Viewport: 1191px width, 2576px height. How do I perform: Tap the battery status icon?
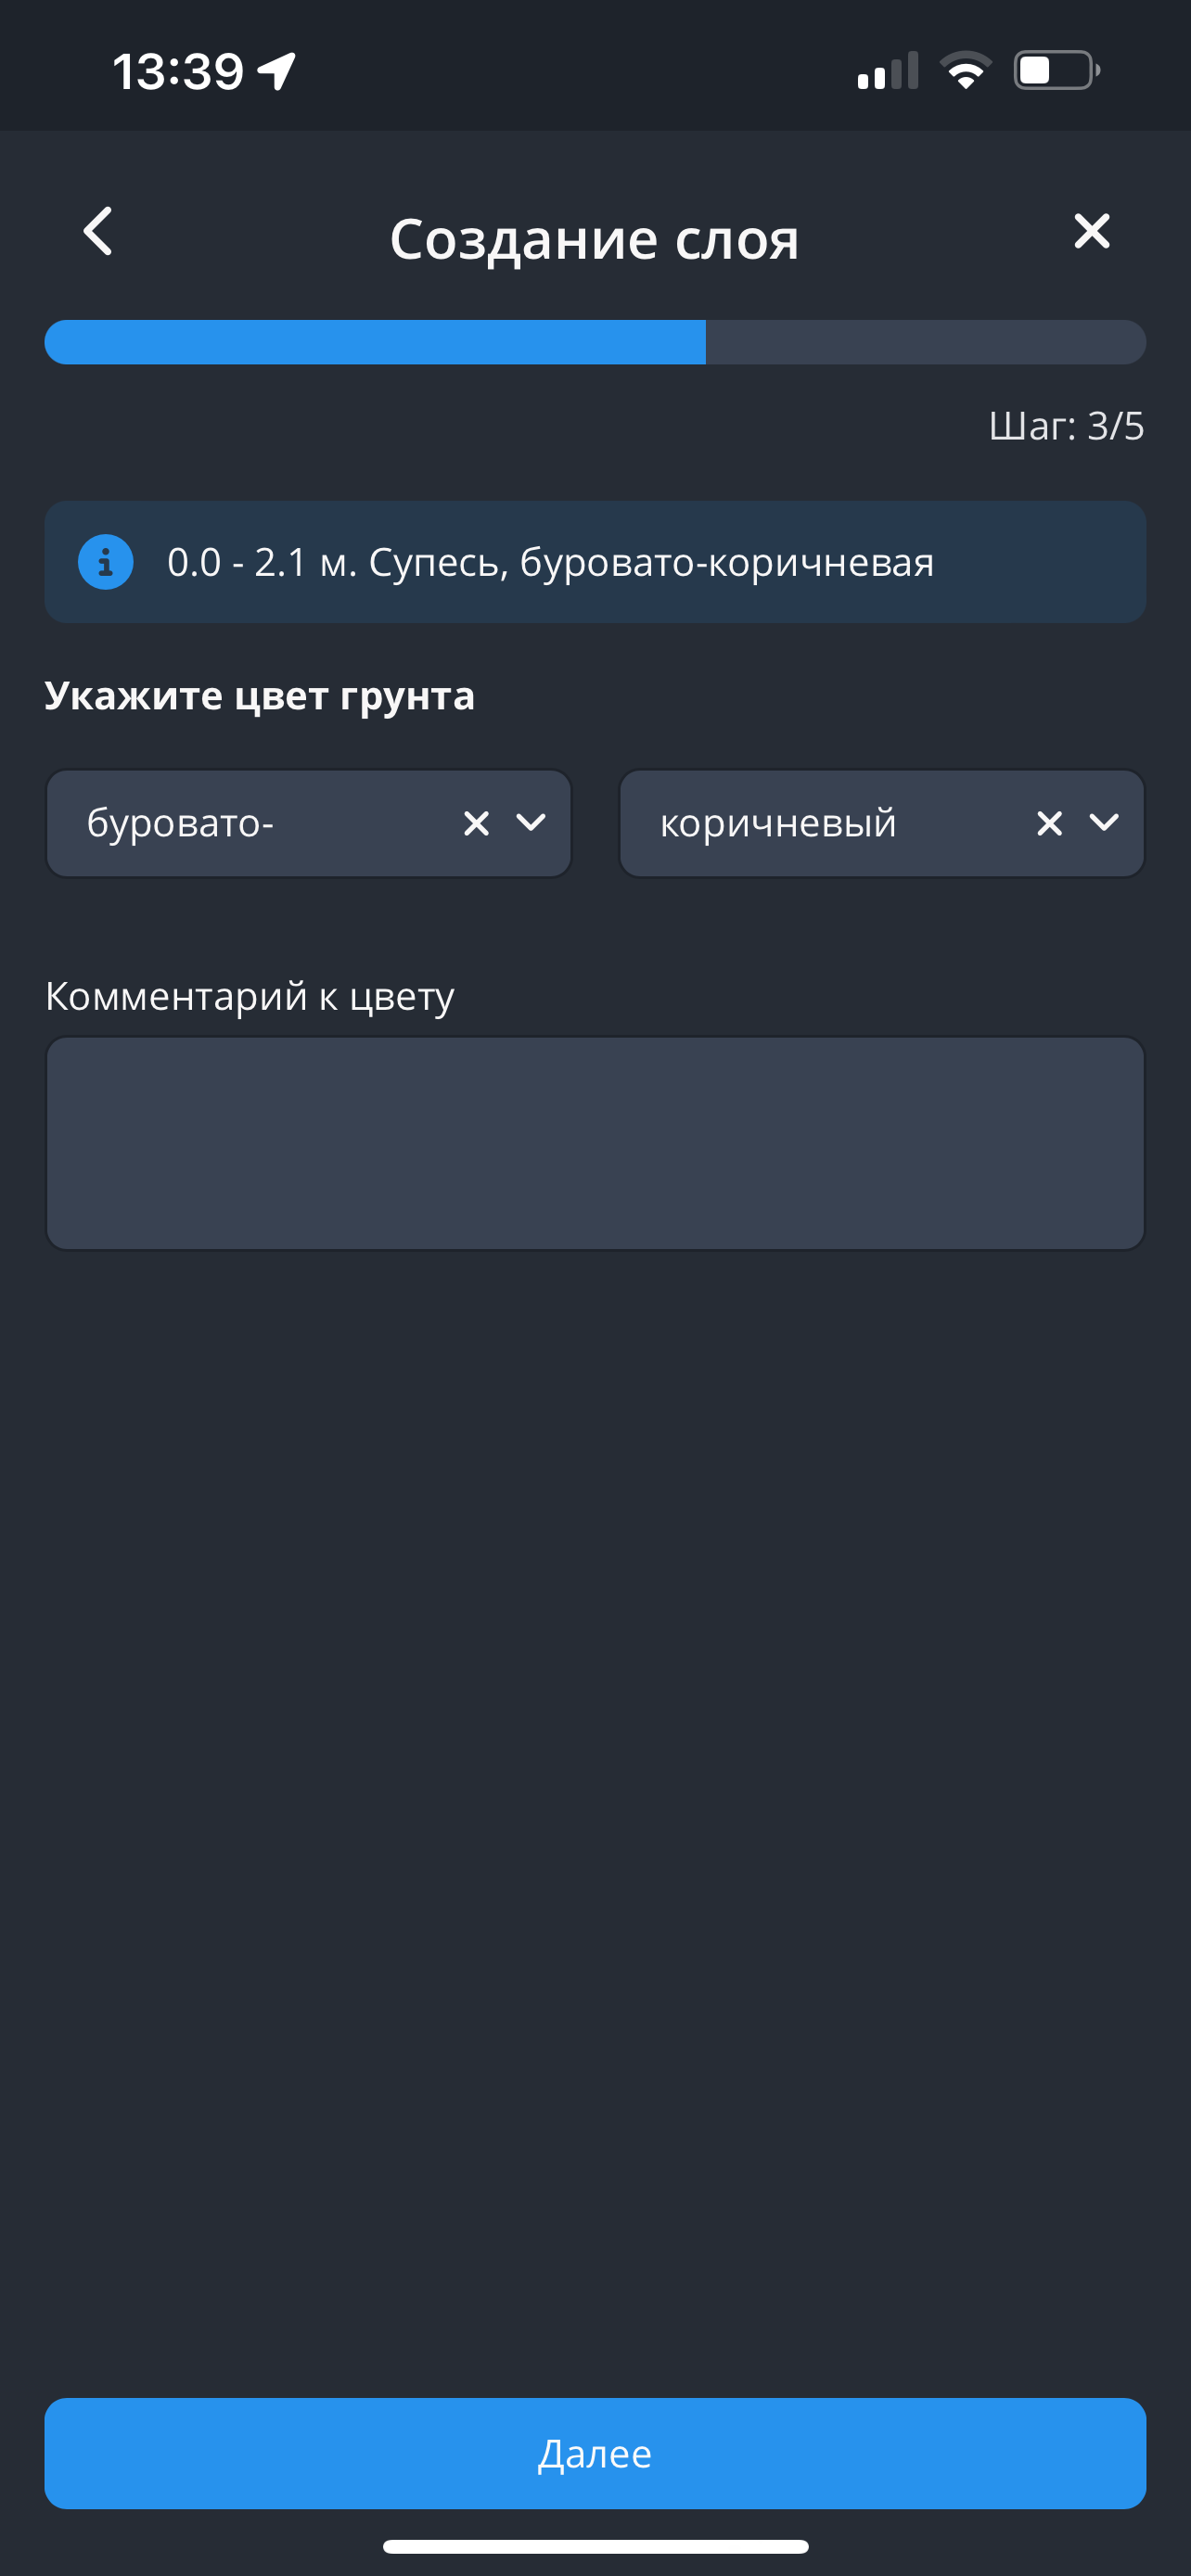tap(1056, 71)
